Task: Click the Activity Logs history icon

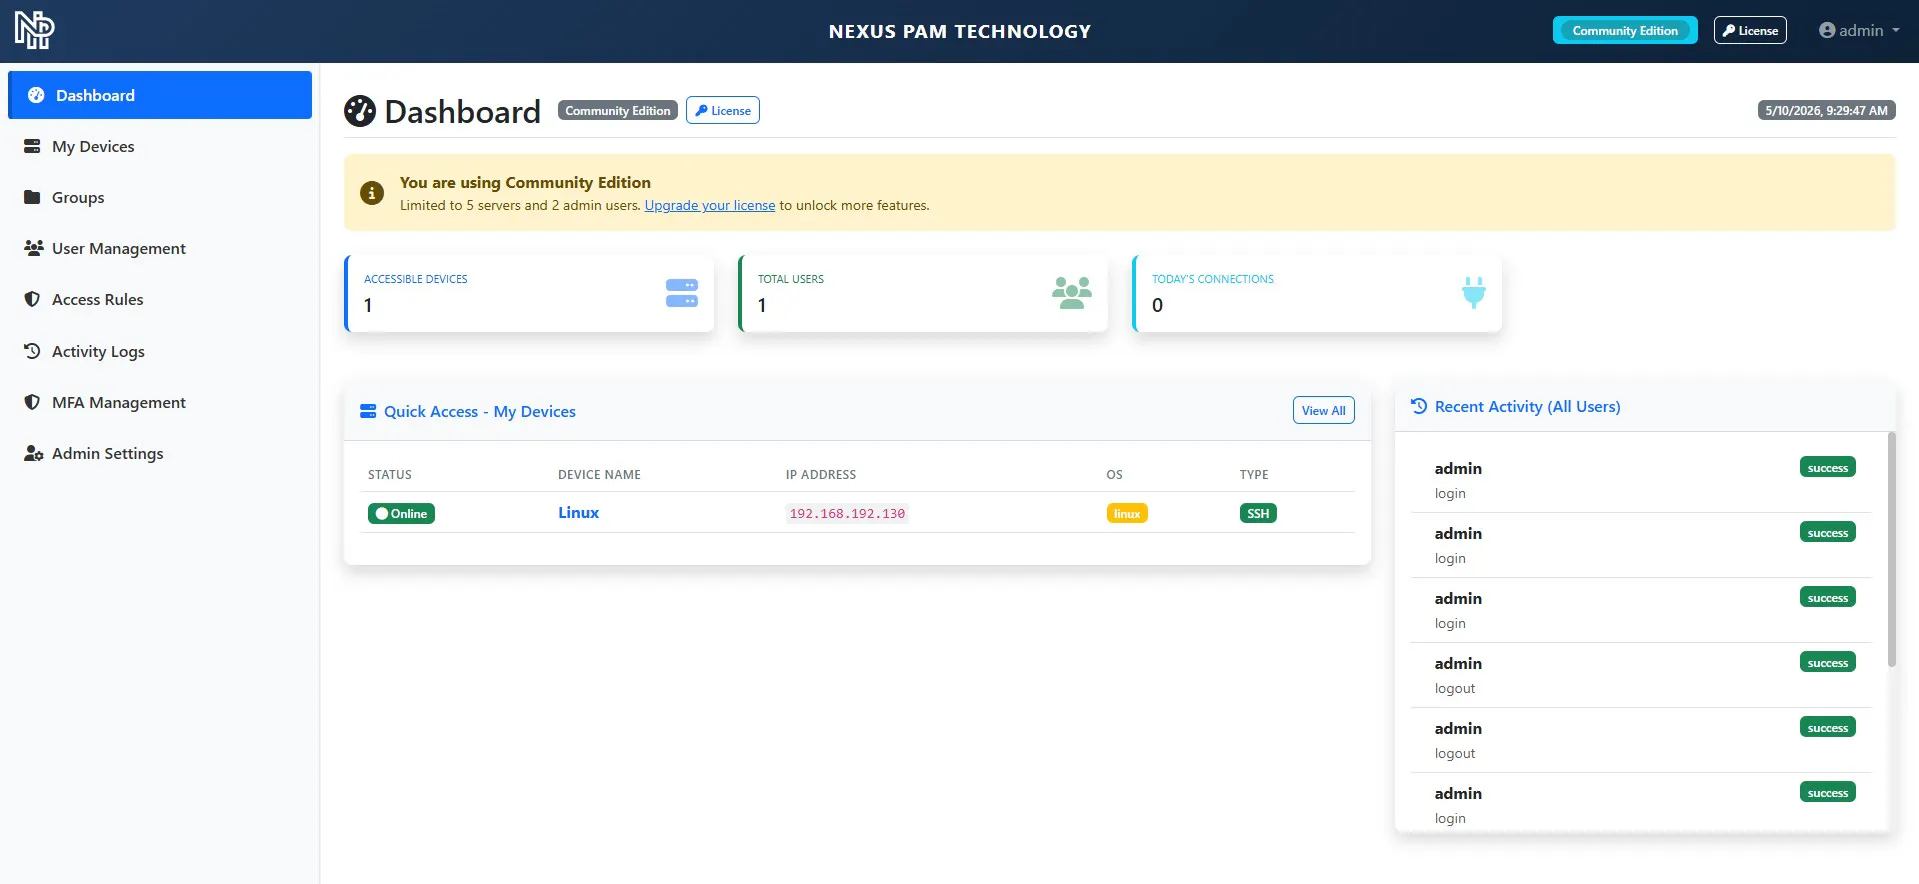Action: [x=32, y=351]
